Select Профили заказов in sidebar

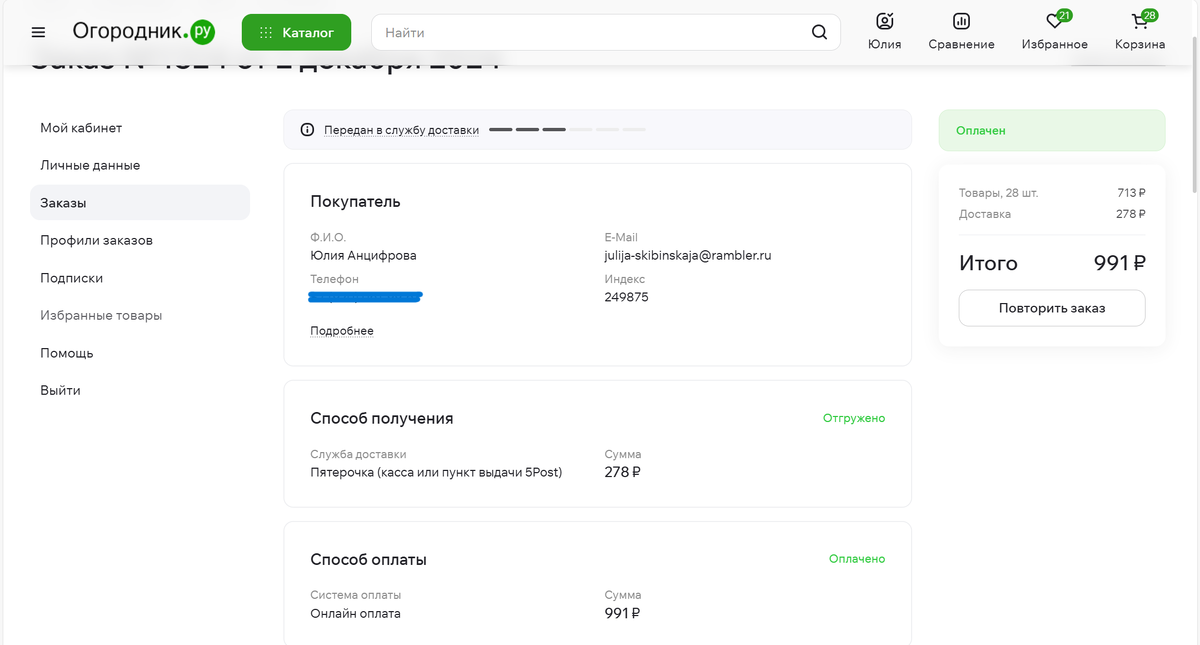[96, 240]
